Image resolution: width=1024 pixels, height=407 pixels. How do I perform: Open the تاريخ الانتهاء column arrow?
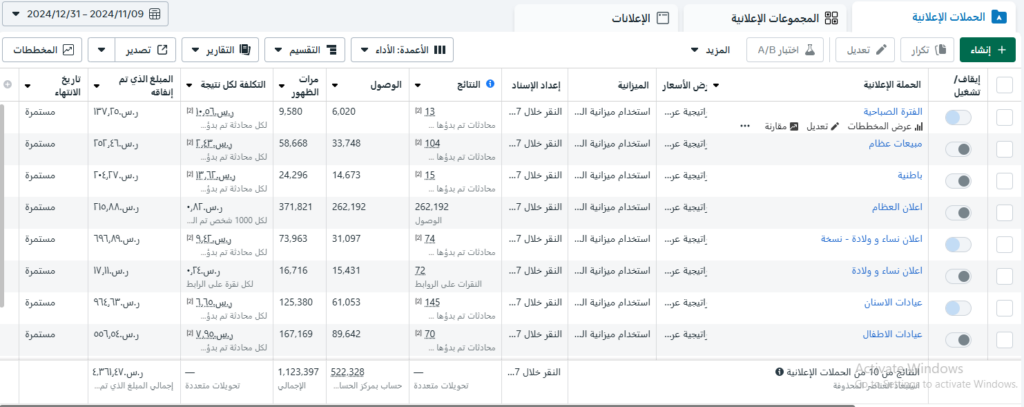[29, 85]
